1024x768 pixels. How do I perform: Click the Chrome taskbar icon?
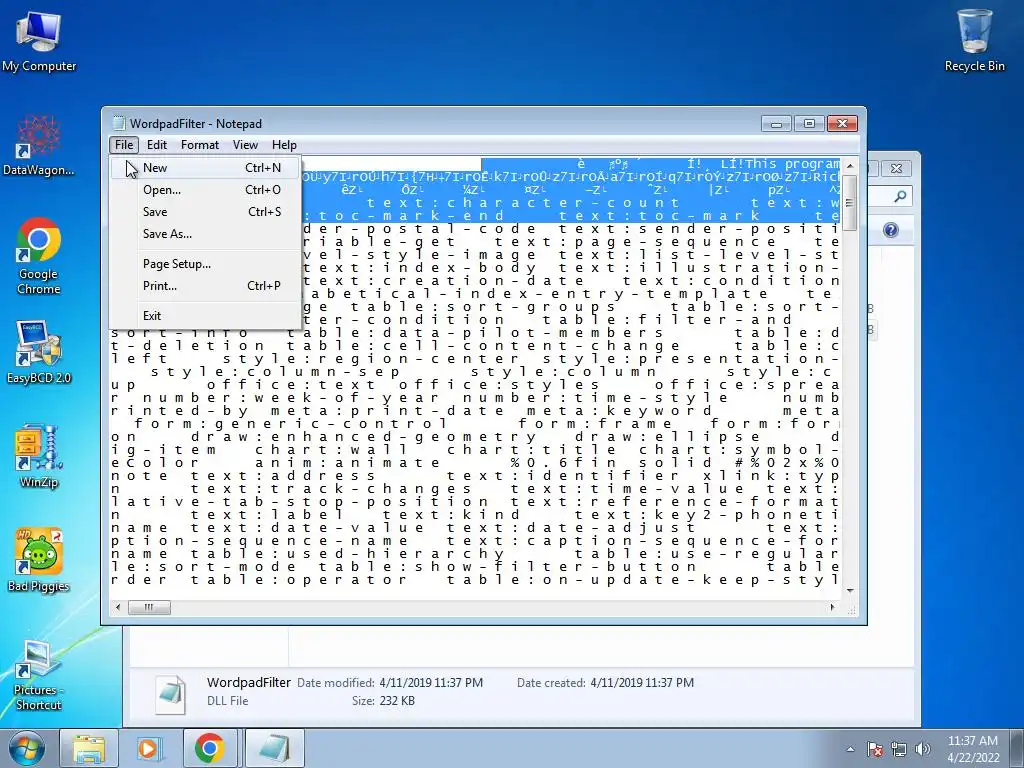pos(209,748)
